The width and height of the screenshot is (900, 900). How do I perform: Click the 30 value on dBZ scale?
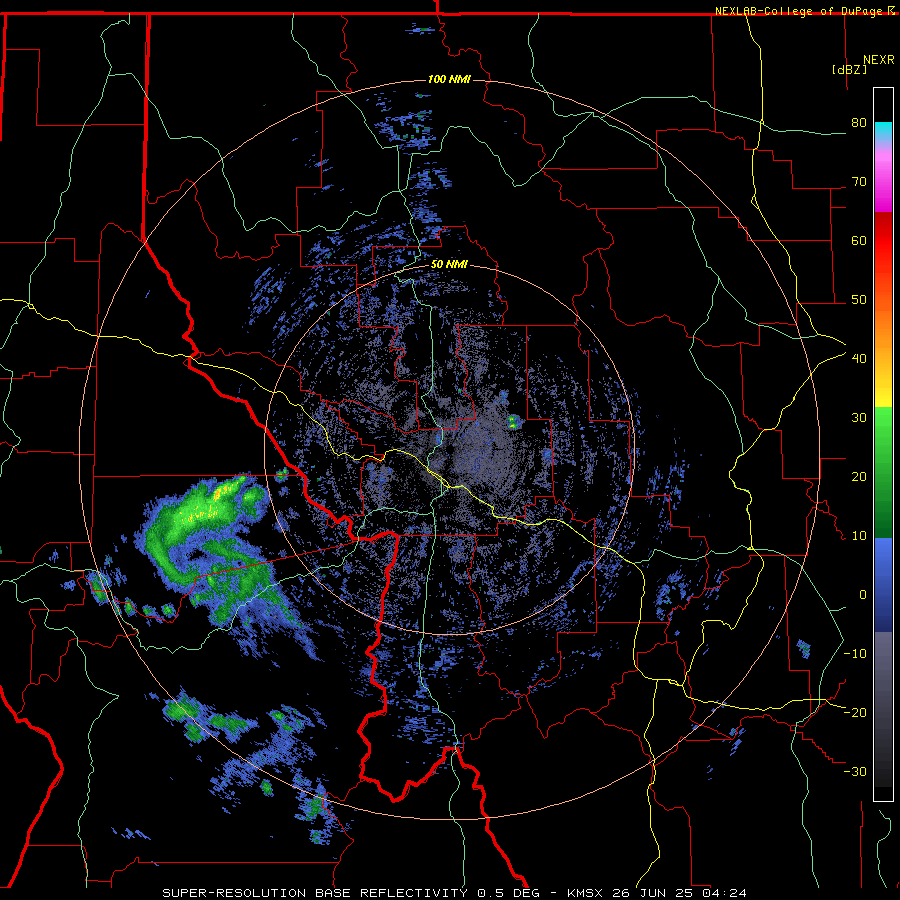coord(859,418)
